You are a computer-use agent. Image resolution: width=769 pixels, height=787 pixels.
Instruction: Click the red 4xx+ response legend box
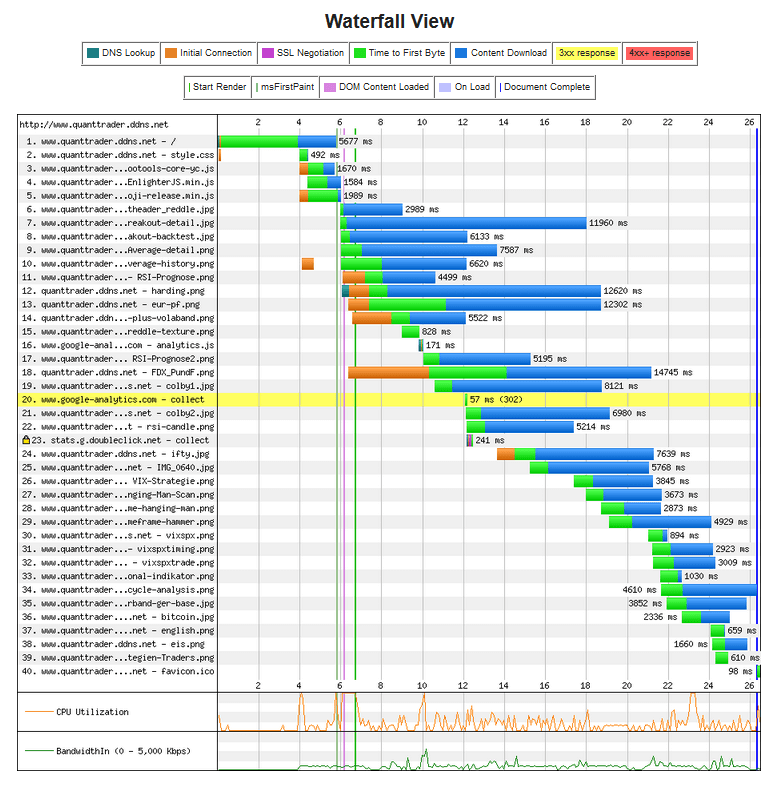(x=658, y=53)
